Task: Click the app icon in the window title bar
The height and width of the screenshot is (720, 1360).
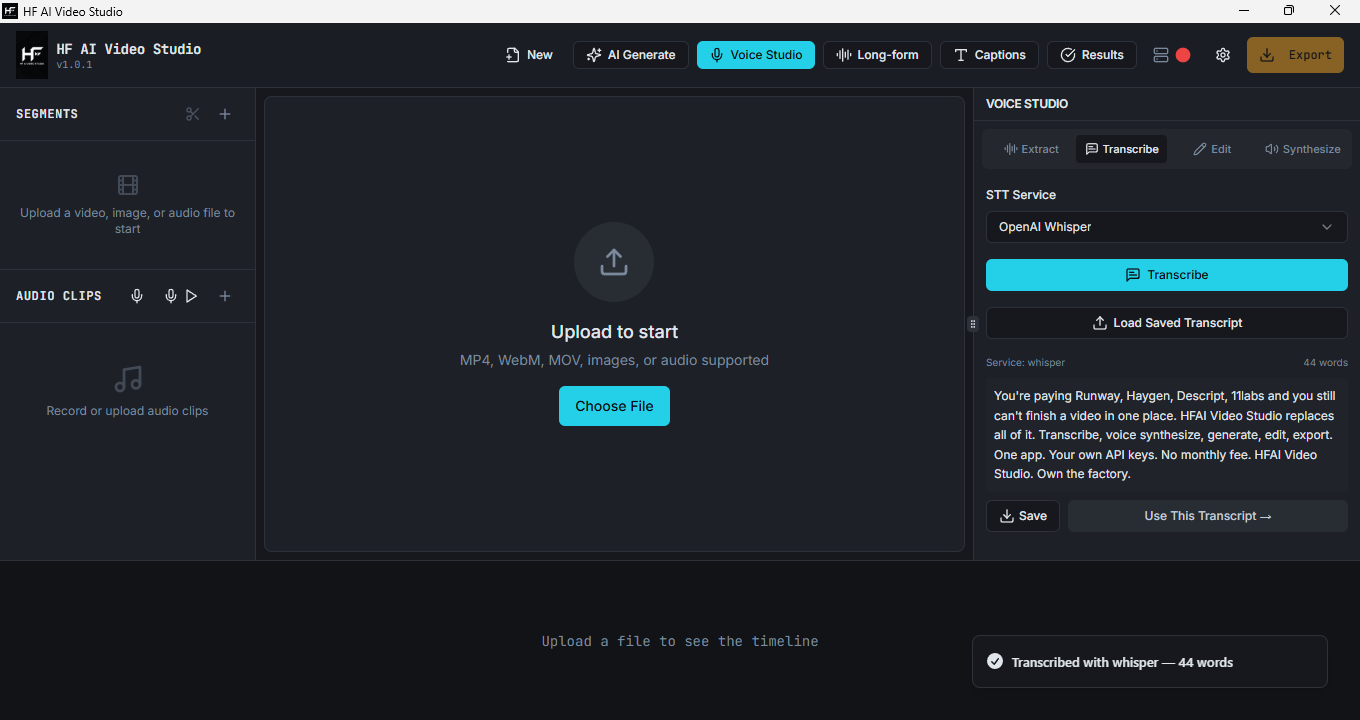Action: click(x=10, y=11)
